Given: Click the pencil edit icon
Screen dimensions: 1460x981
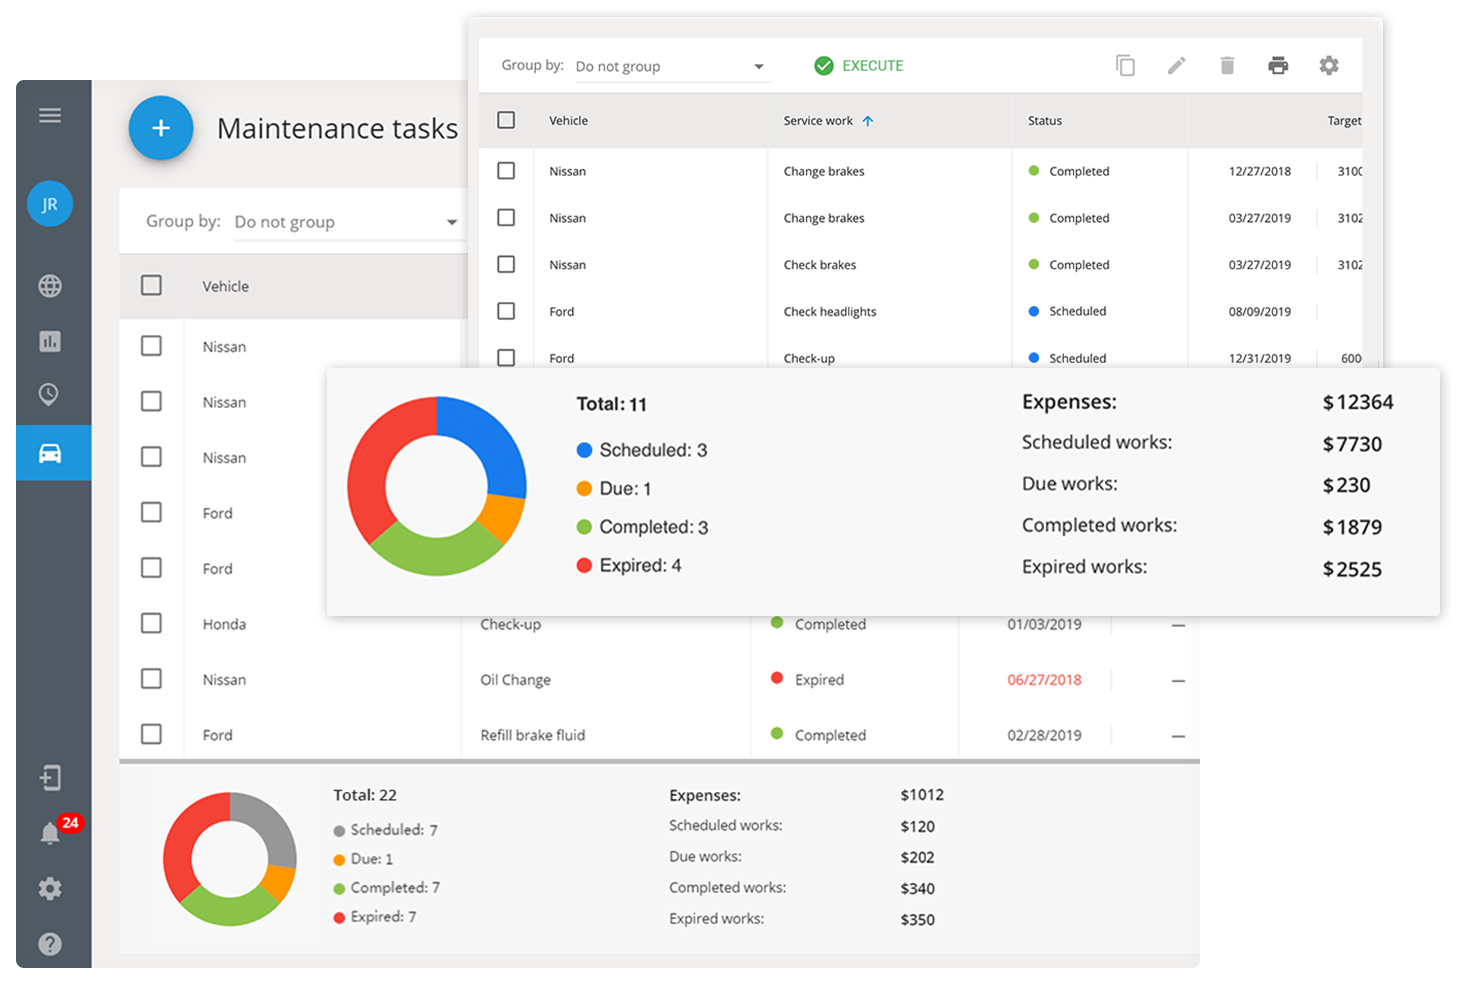Looking at the screenshot, I should (1176, 66).
